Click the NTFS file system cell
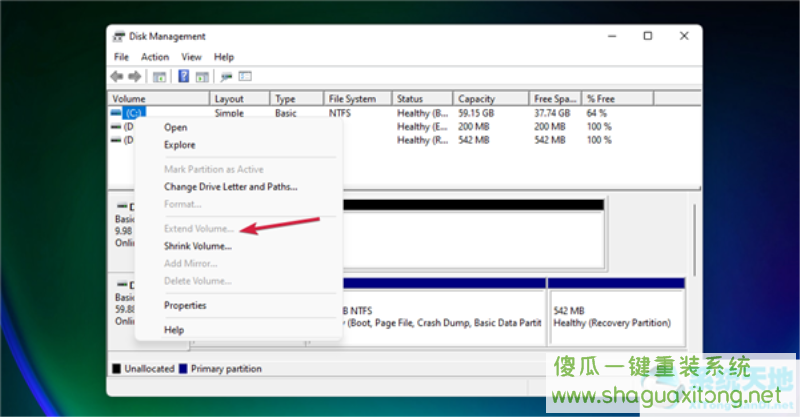 click(x=340, y=113)
